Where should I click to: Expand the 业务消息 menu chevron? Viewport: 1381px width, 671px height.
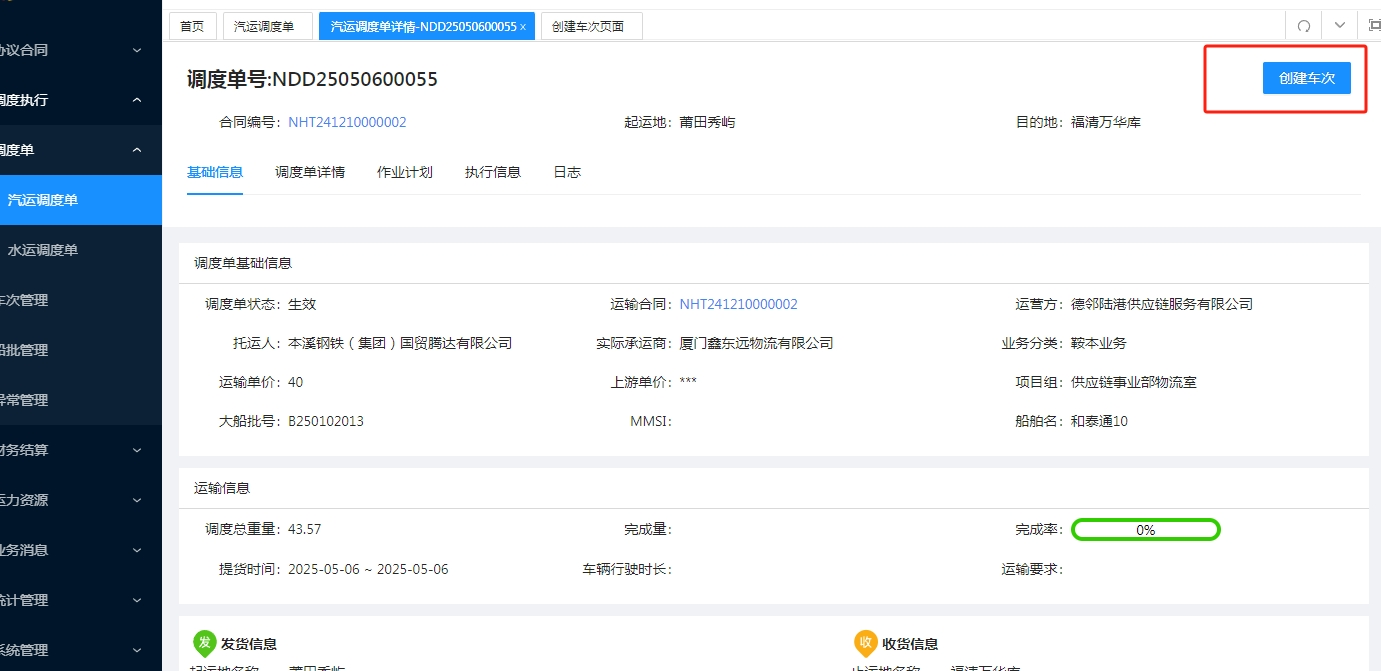(137, 550)
